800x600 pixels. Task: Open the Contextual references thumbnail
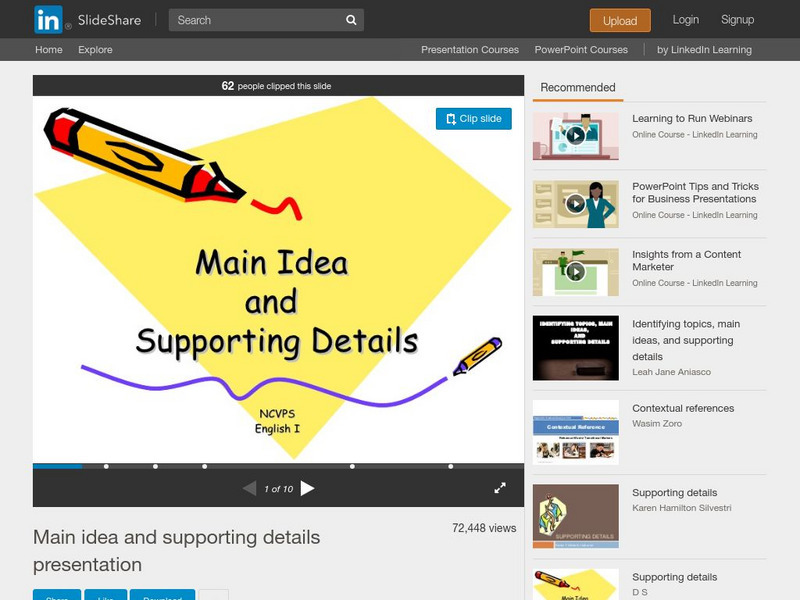tap(576, 432)
